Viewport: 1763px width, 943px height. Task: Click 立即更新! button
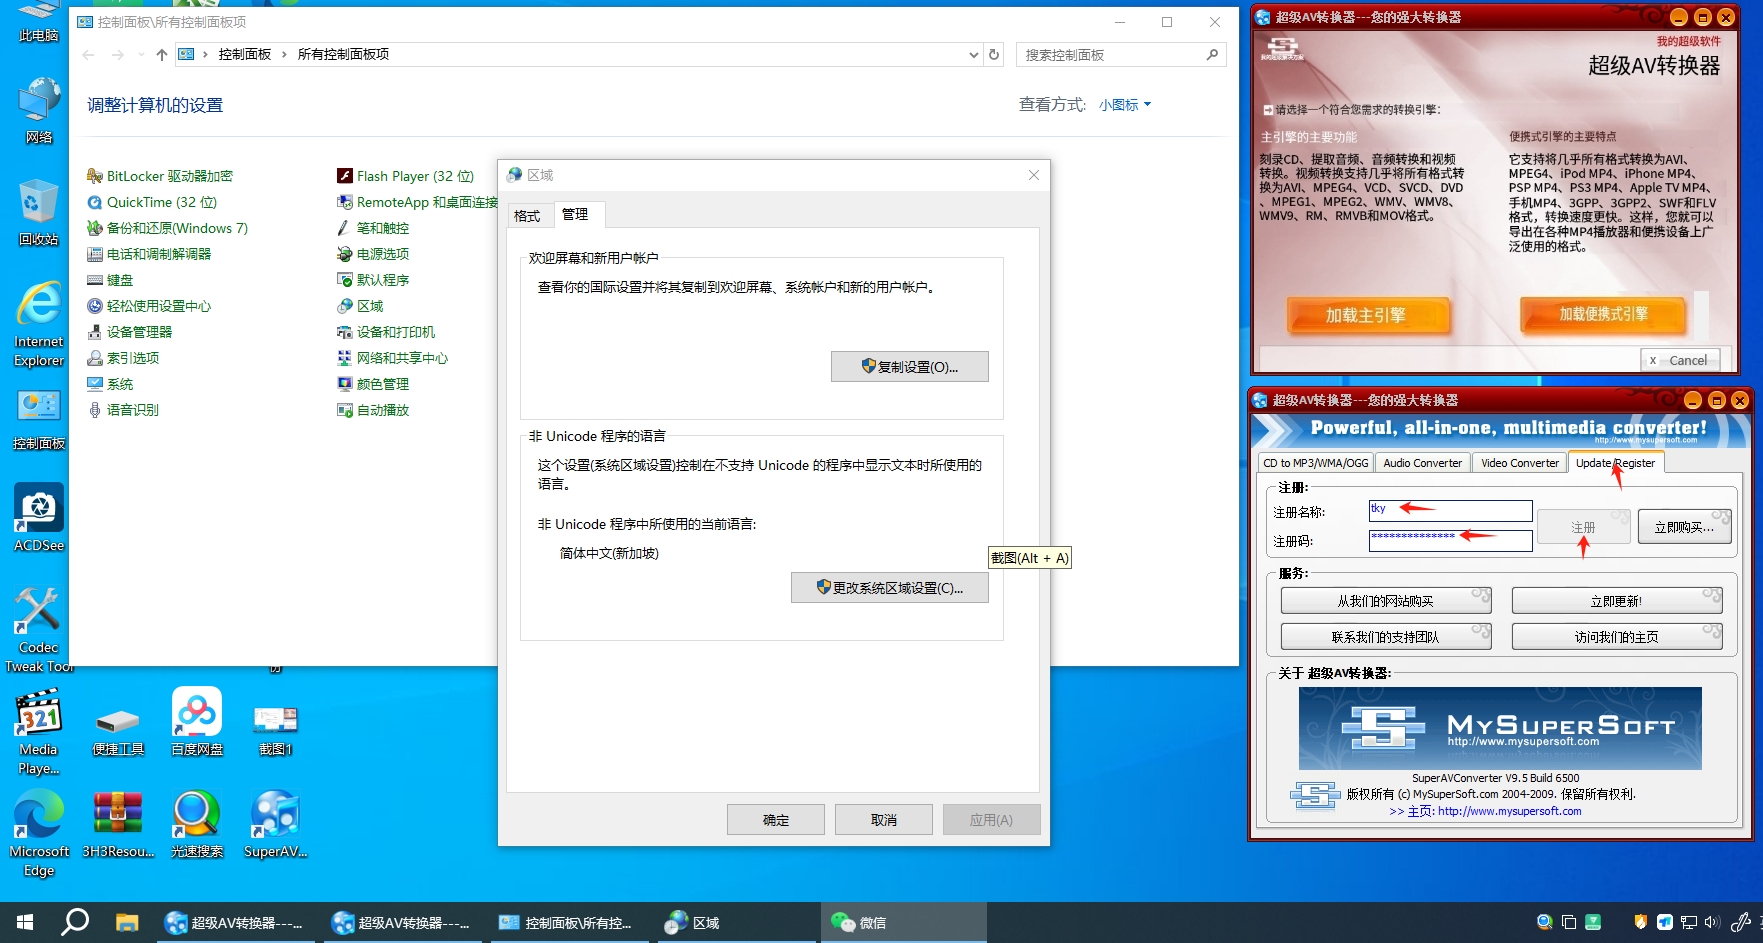[x=1617, y=601]
